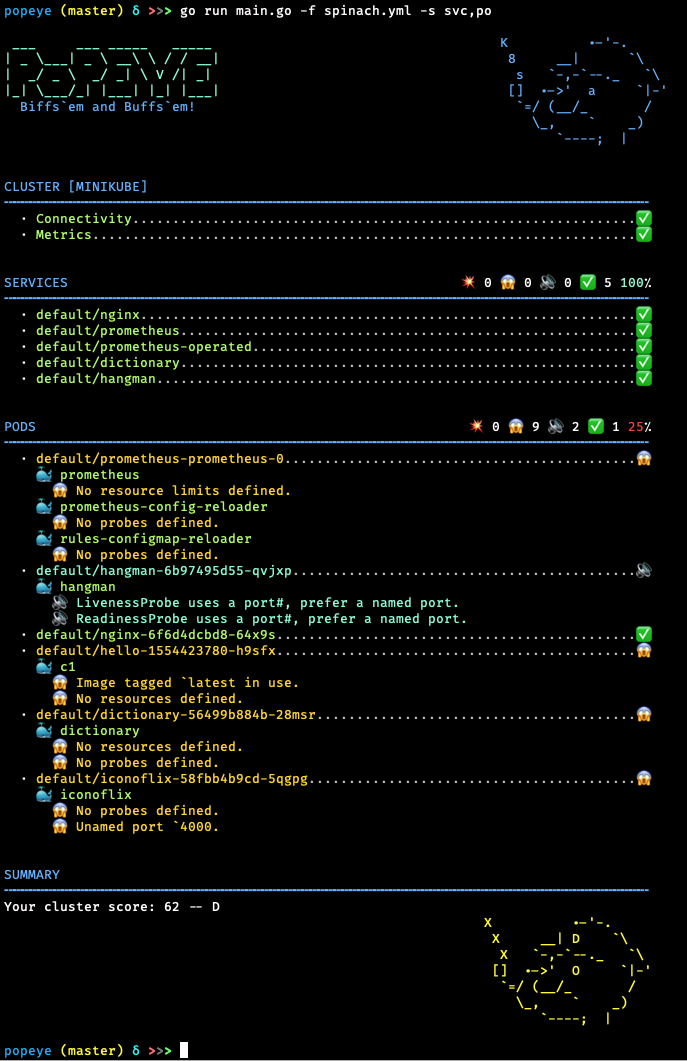Click the SERVICES section heading
This screenshot has height=1061, width=687.
point(36,282)
